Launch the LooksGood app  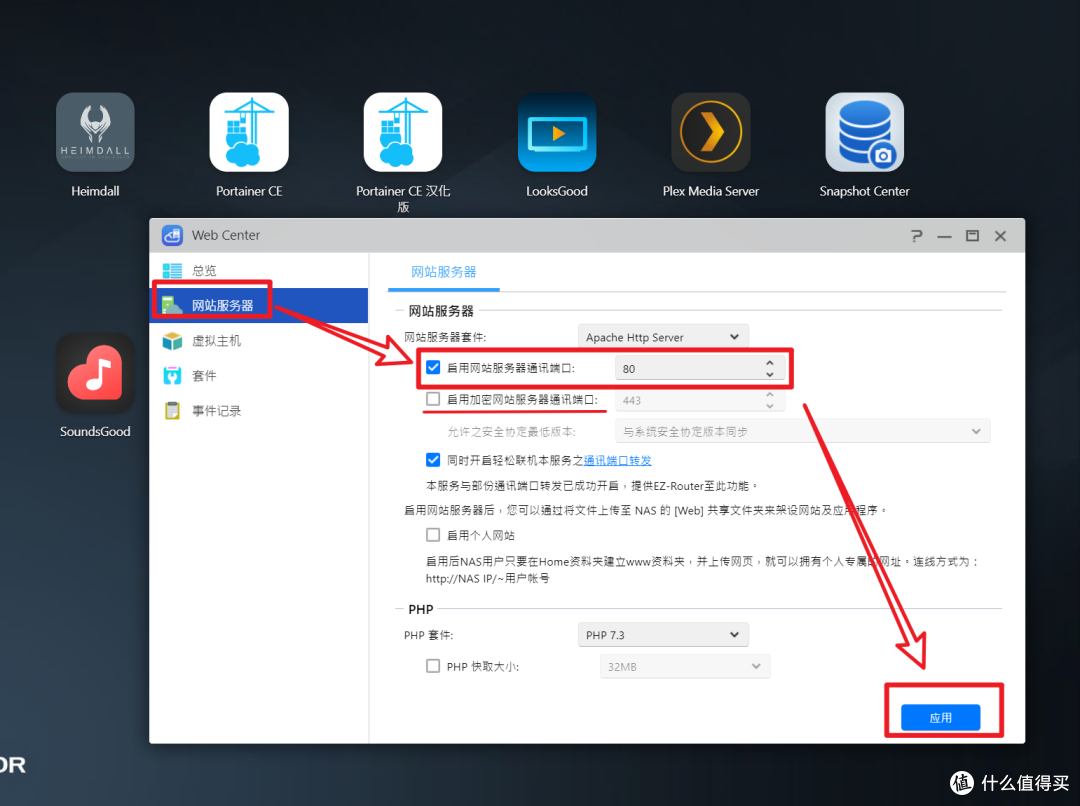[557, 132]
